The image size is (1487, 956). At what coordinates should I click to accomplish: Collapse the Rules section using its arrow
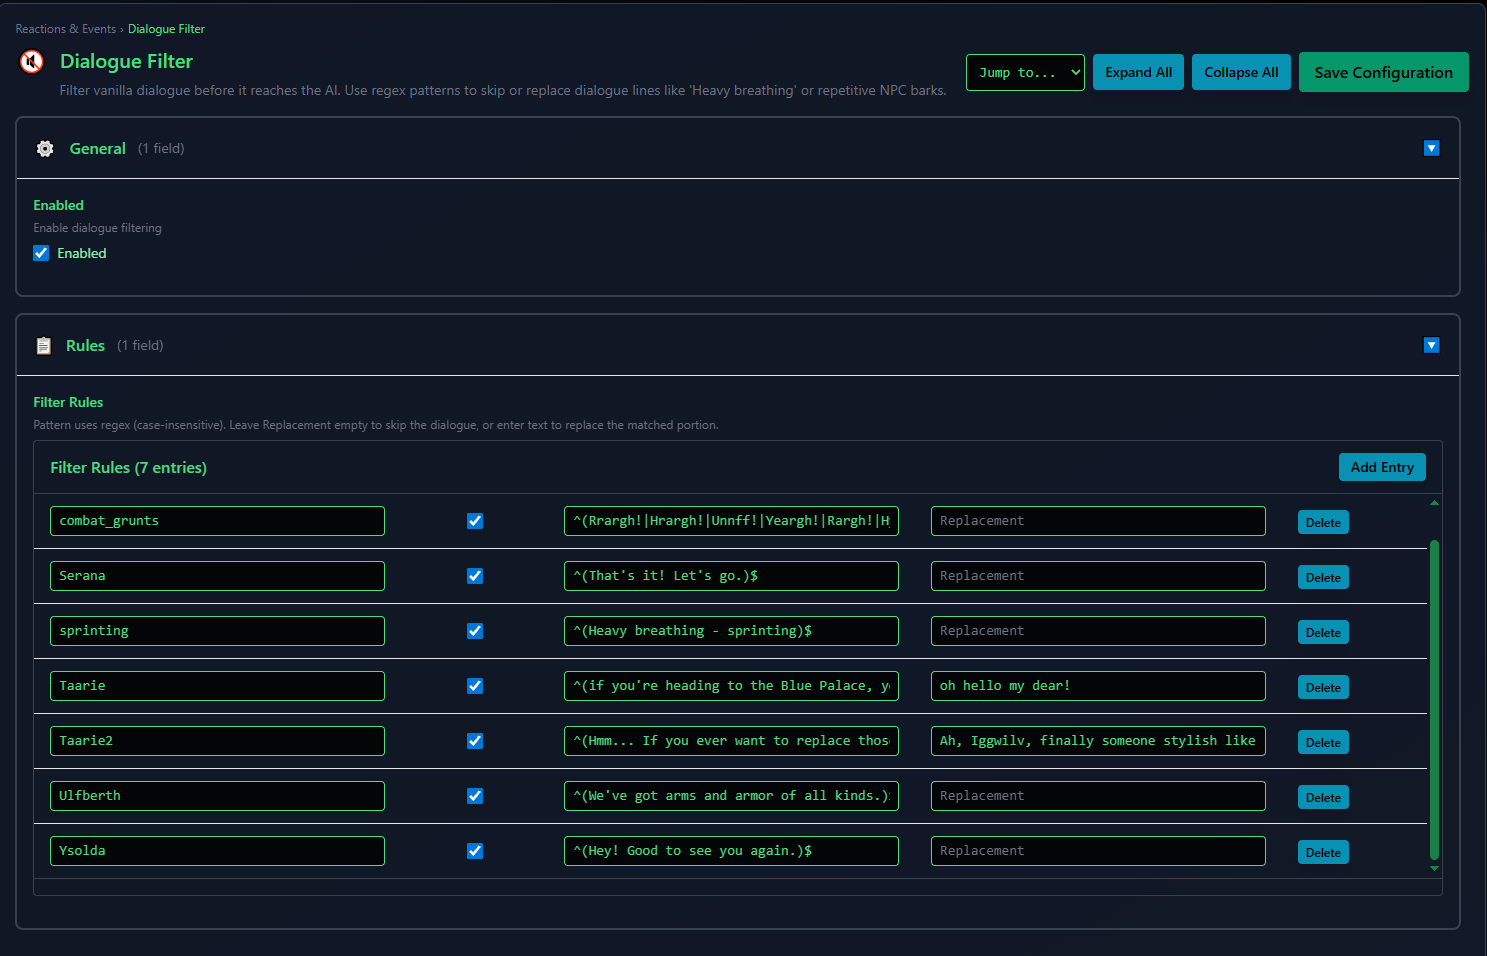pyautogui.click(x=1431, y=345)
